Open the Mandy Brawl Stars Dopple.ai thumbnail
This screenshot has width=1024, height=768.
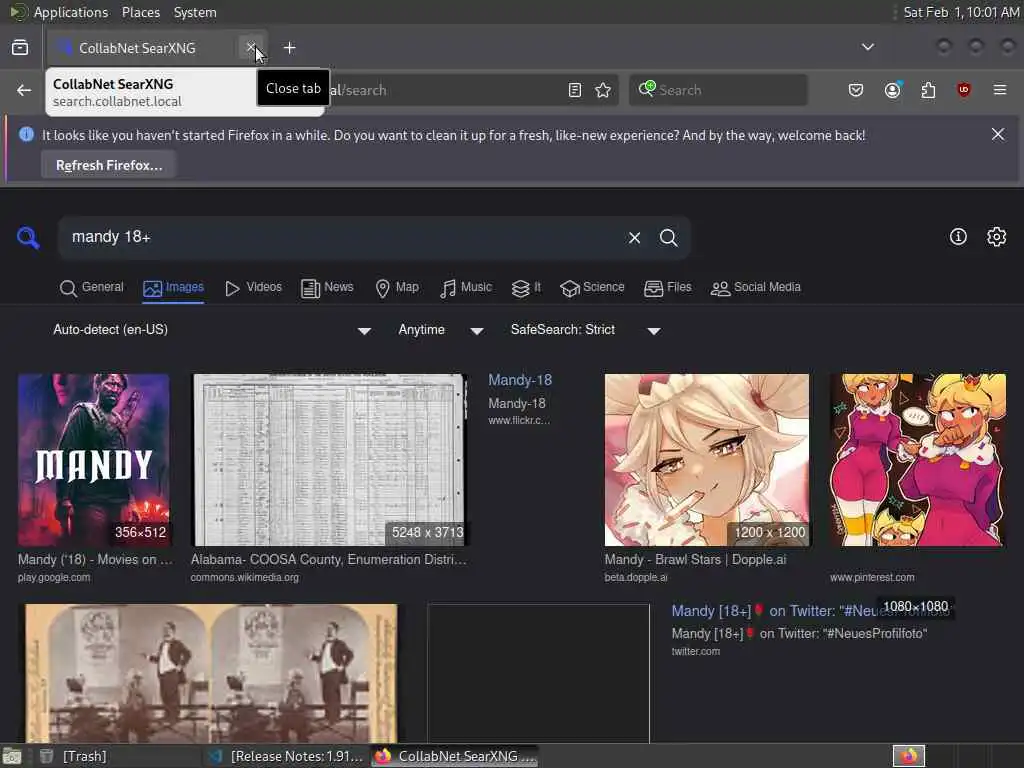point(707,460)
